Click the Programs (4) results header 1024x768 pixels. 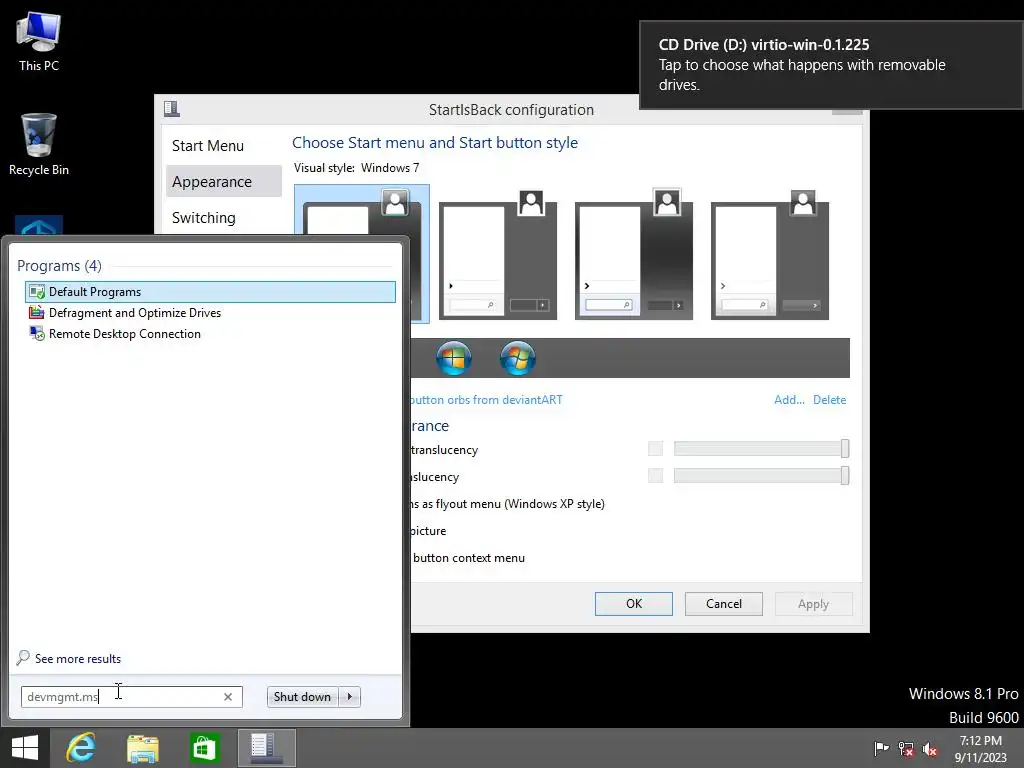[59, 266]
